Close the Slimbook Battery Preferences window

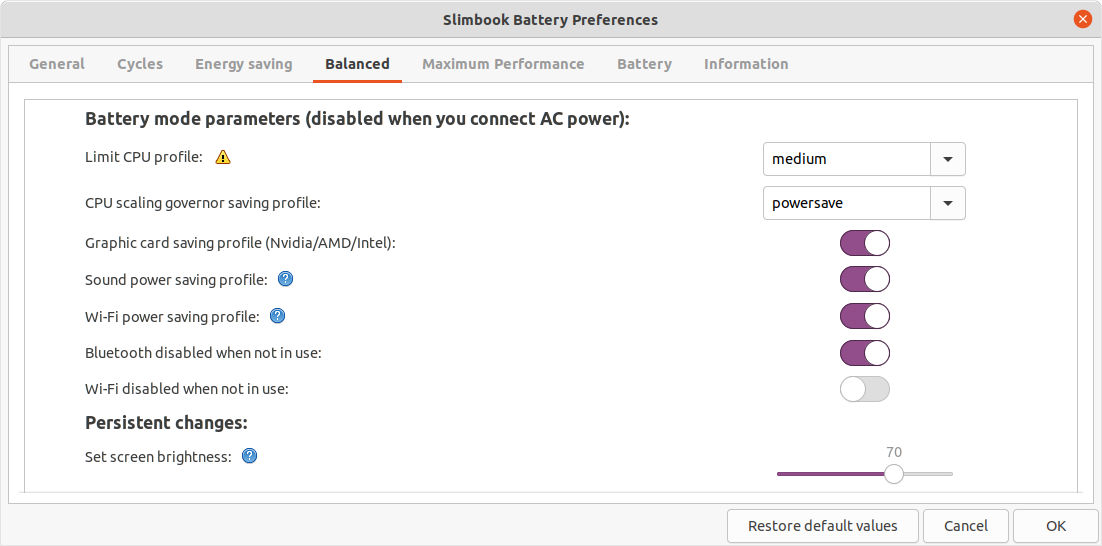coord(1082,19)
